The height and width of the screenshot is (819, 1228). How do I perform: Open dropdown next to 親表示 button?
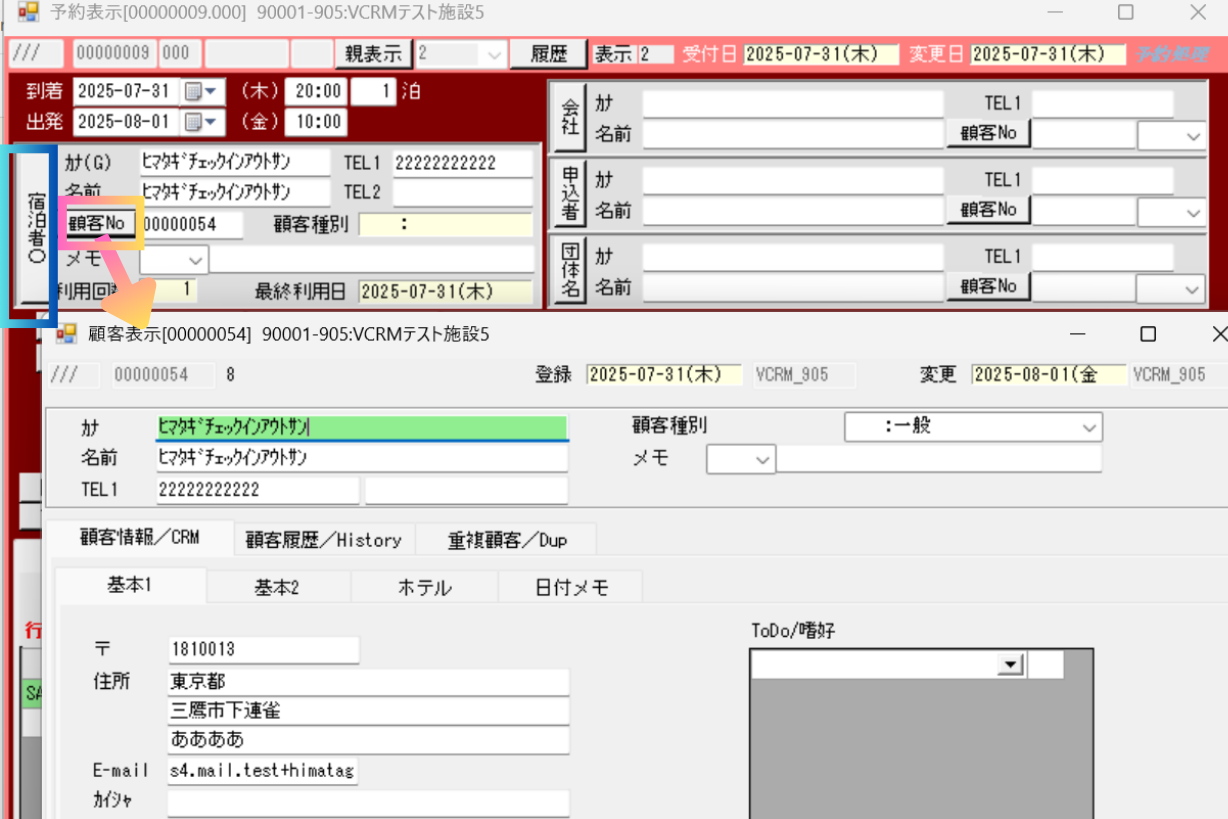[493, 54]
